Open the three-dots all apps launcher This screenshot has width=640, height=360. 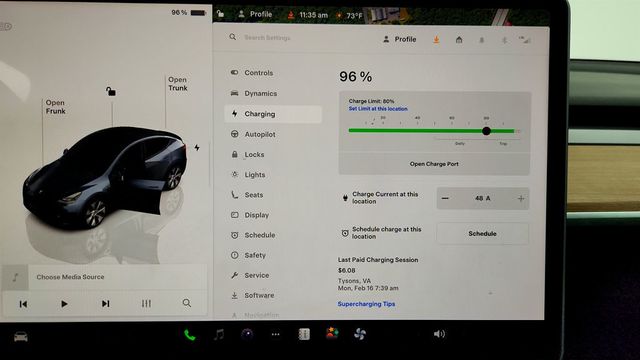(x=276, y=335)
